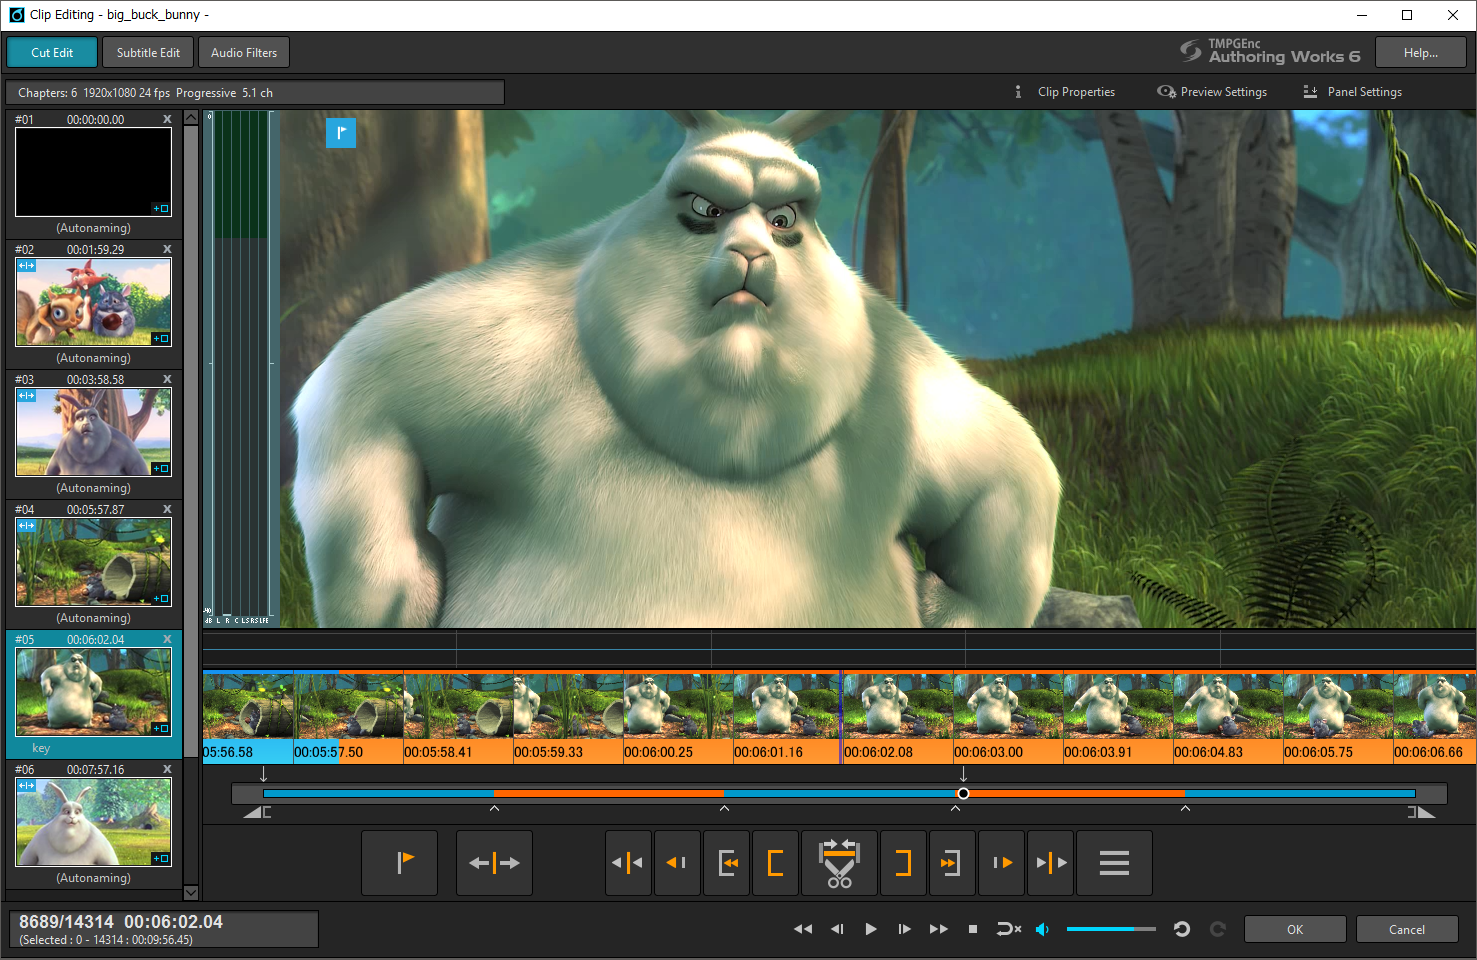Click the split marker icon on chapter #03
Viewport: 1477px width, 960px height.
27,396
